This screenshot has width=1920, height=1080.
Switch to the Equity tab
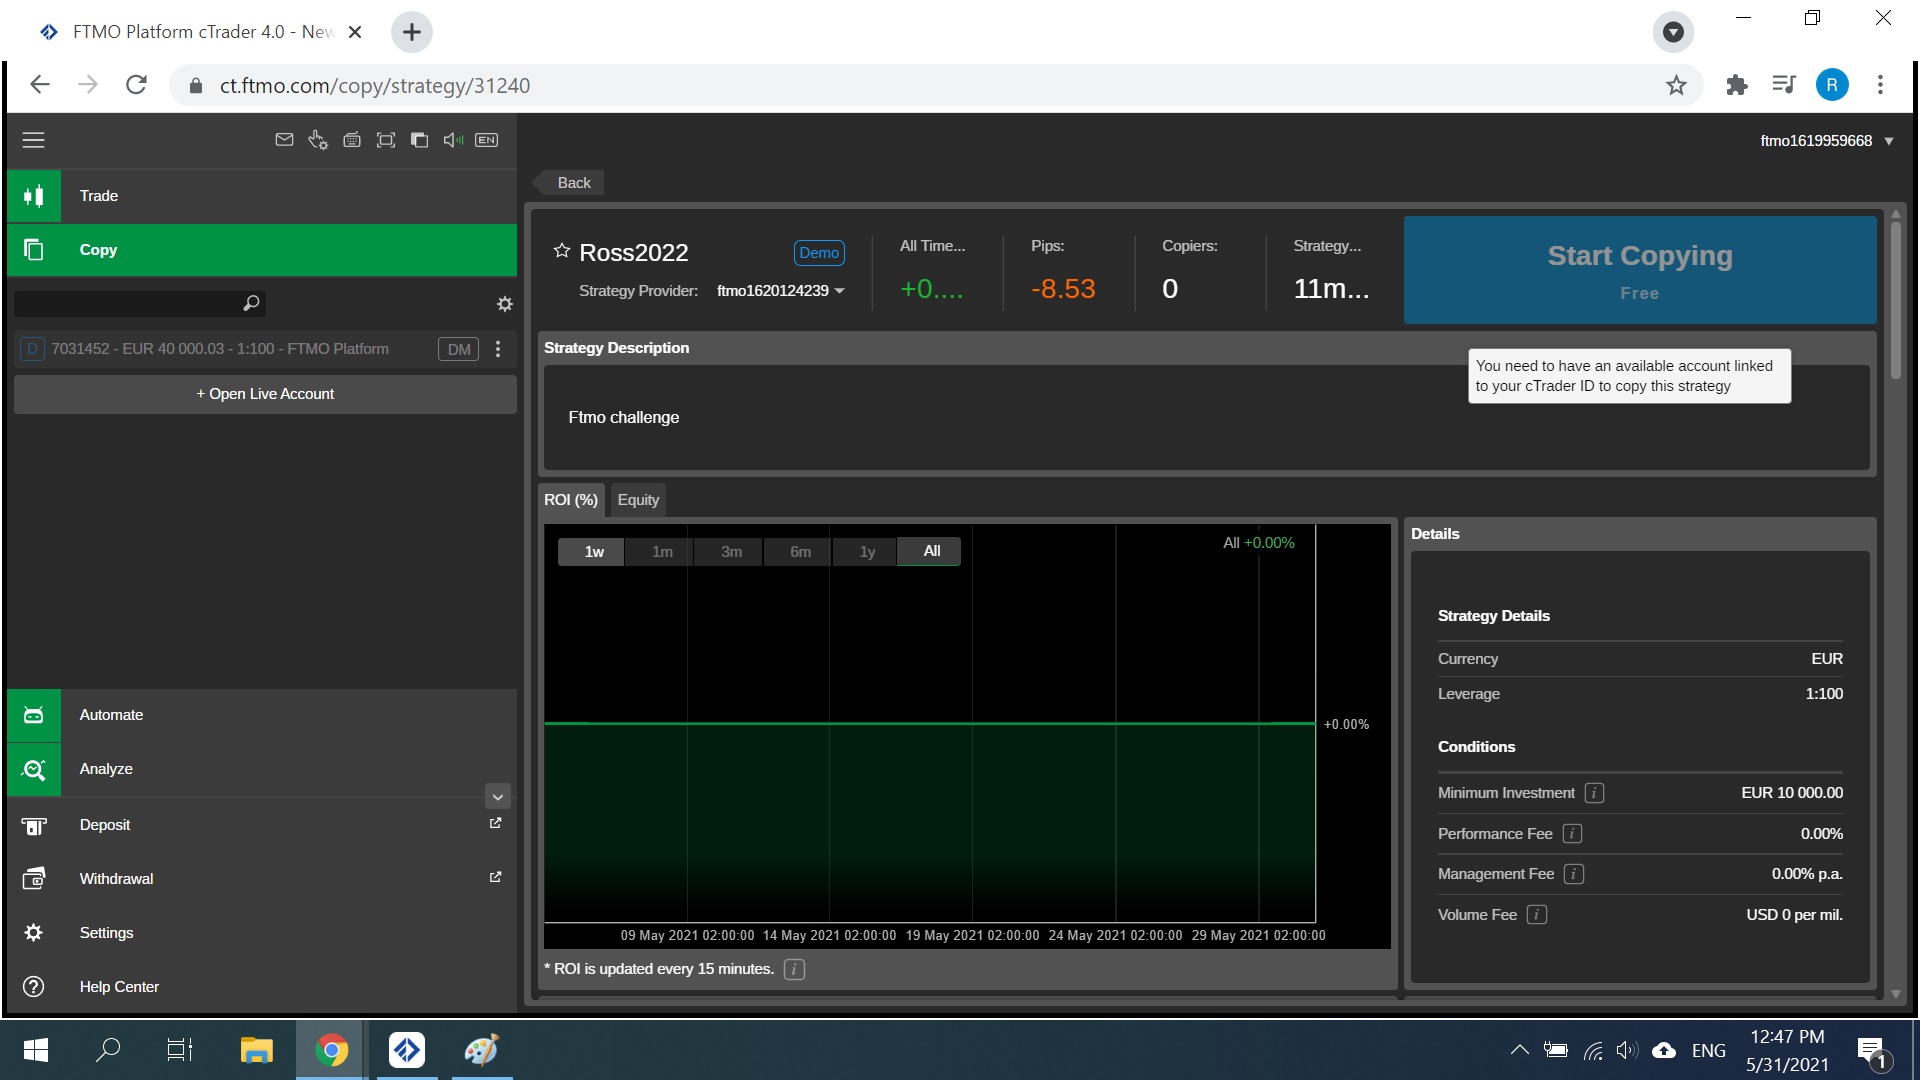638,500
